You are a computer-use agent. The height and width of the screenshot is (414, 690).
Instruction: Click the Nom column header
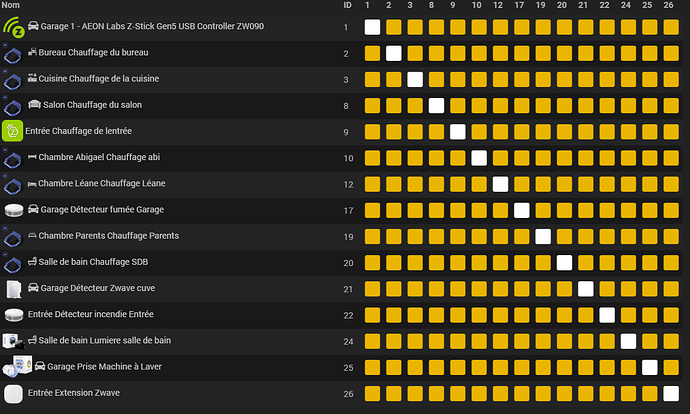click(x=11, y=6)
